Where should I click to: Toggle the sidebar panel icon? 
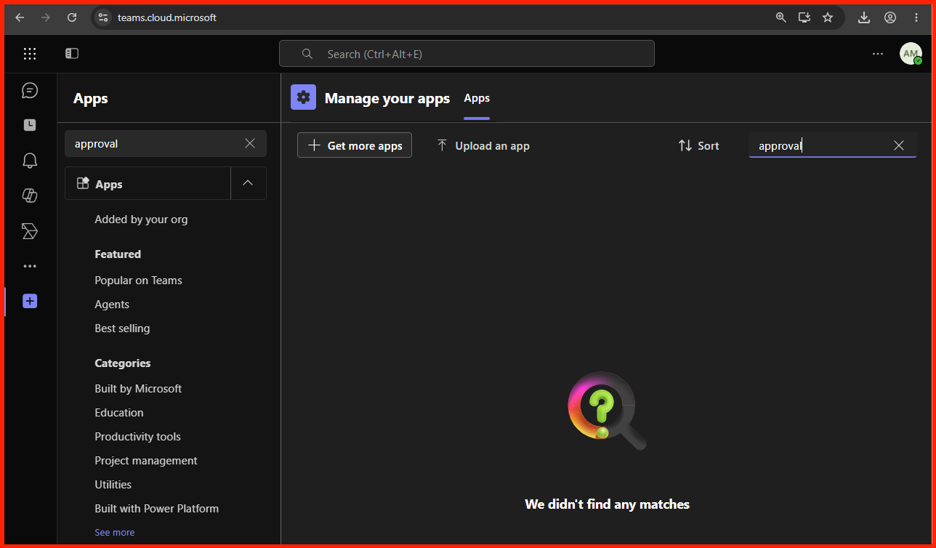tap(72, 54)
